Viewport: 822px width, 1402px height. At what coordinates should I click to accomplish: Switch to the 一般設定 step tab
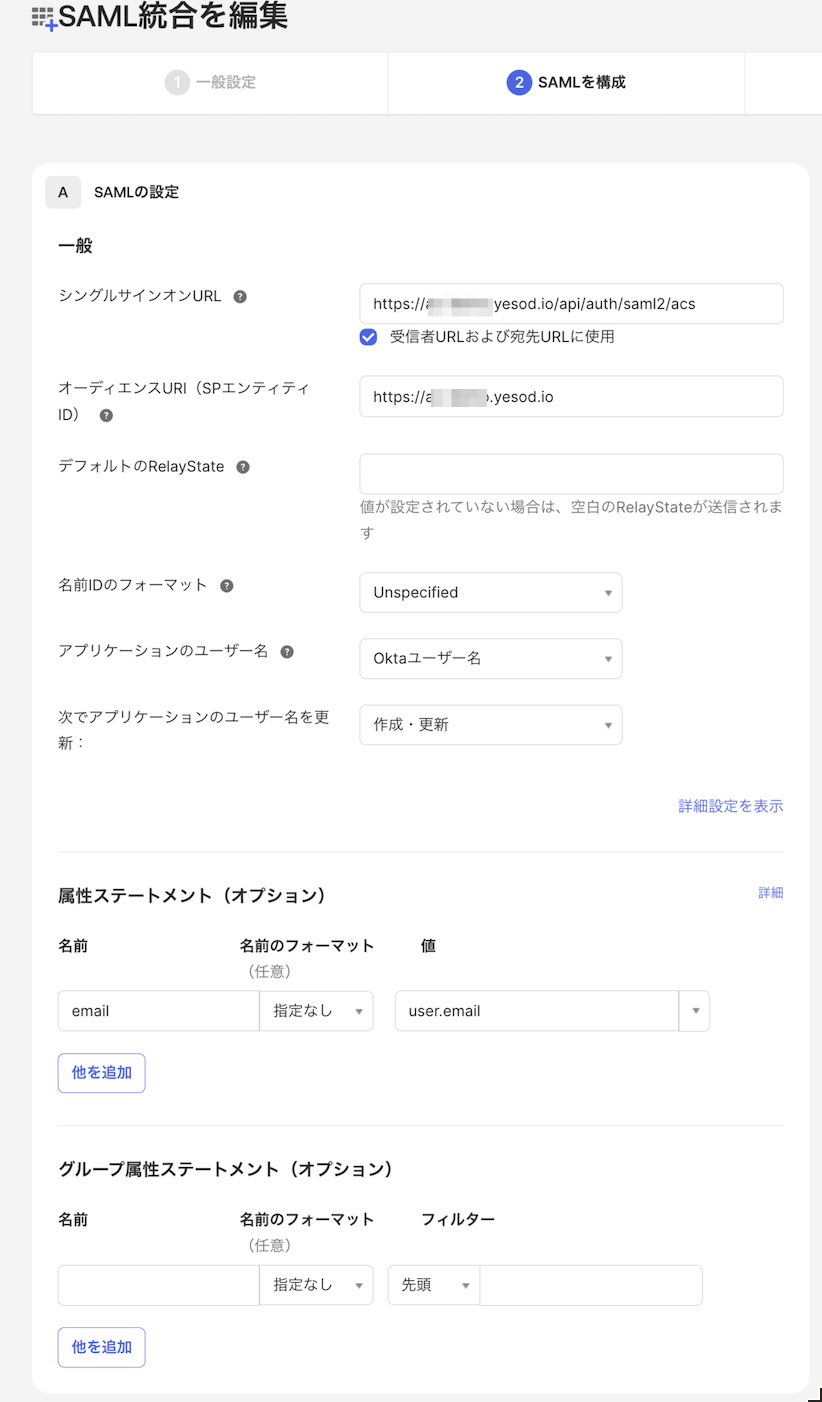(211, 82)
